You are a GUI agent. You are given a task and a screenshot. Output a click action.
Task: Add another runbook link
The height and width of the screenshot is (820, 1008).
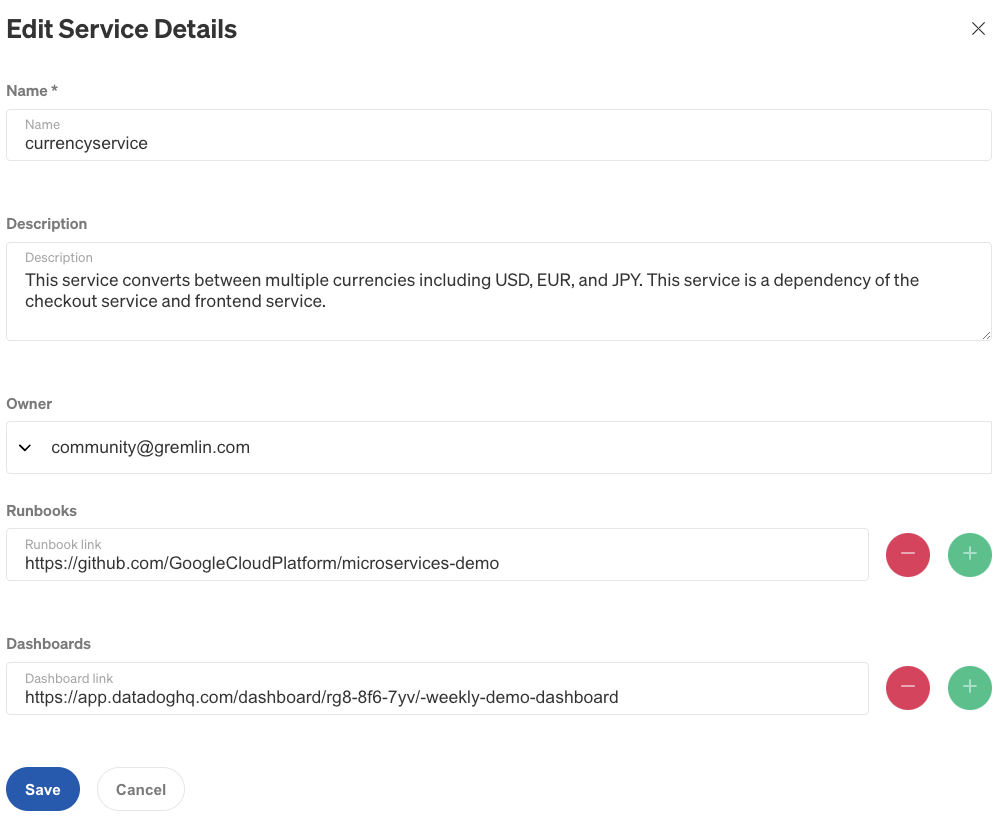point(969,554)
